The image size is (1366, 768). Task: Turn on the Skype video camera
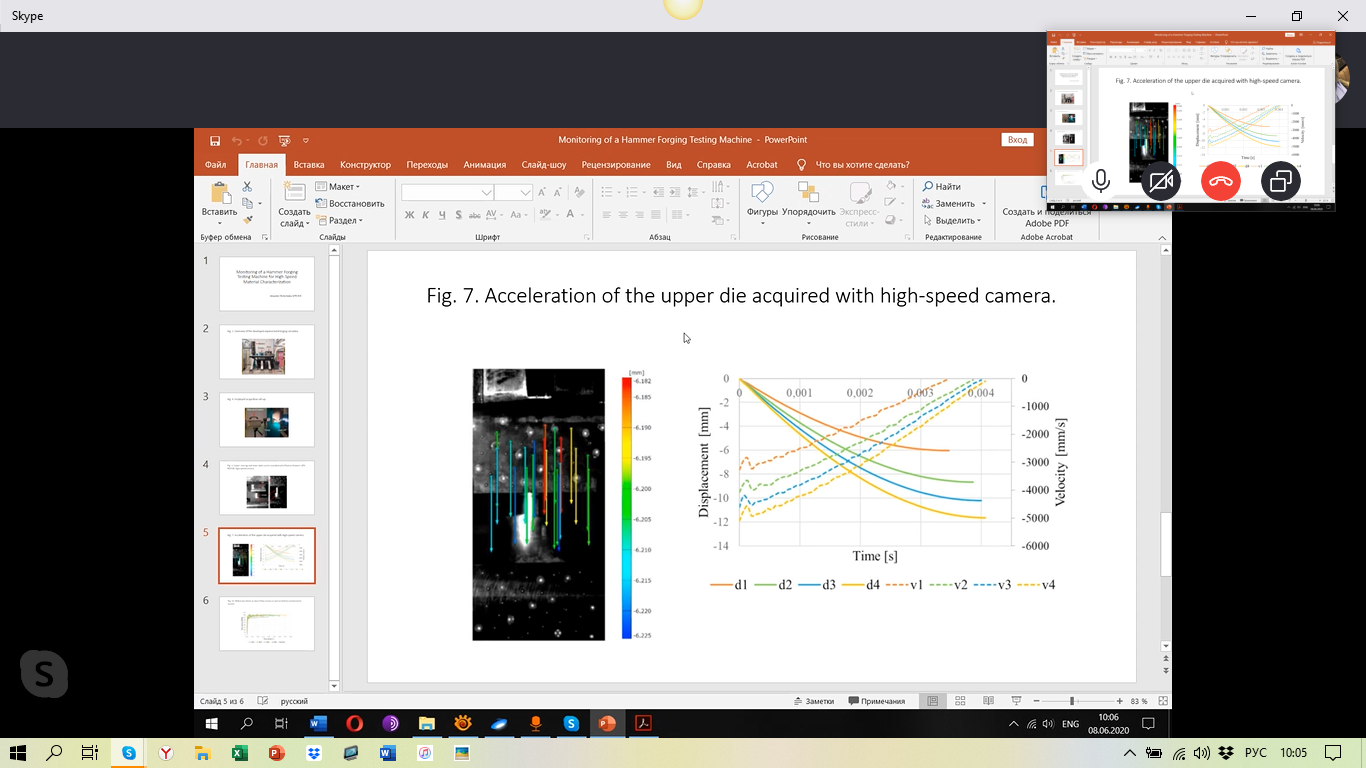(1161, 181)
